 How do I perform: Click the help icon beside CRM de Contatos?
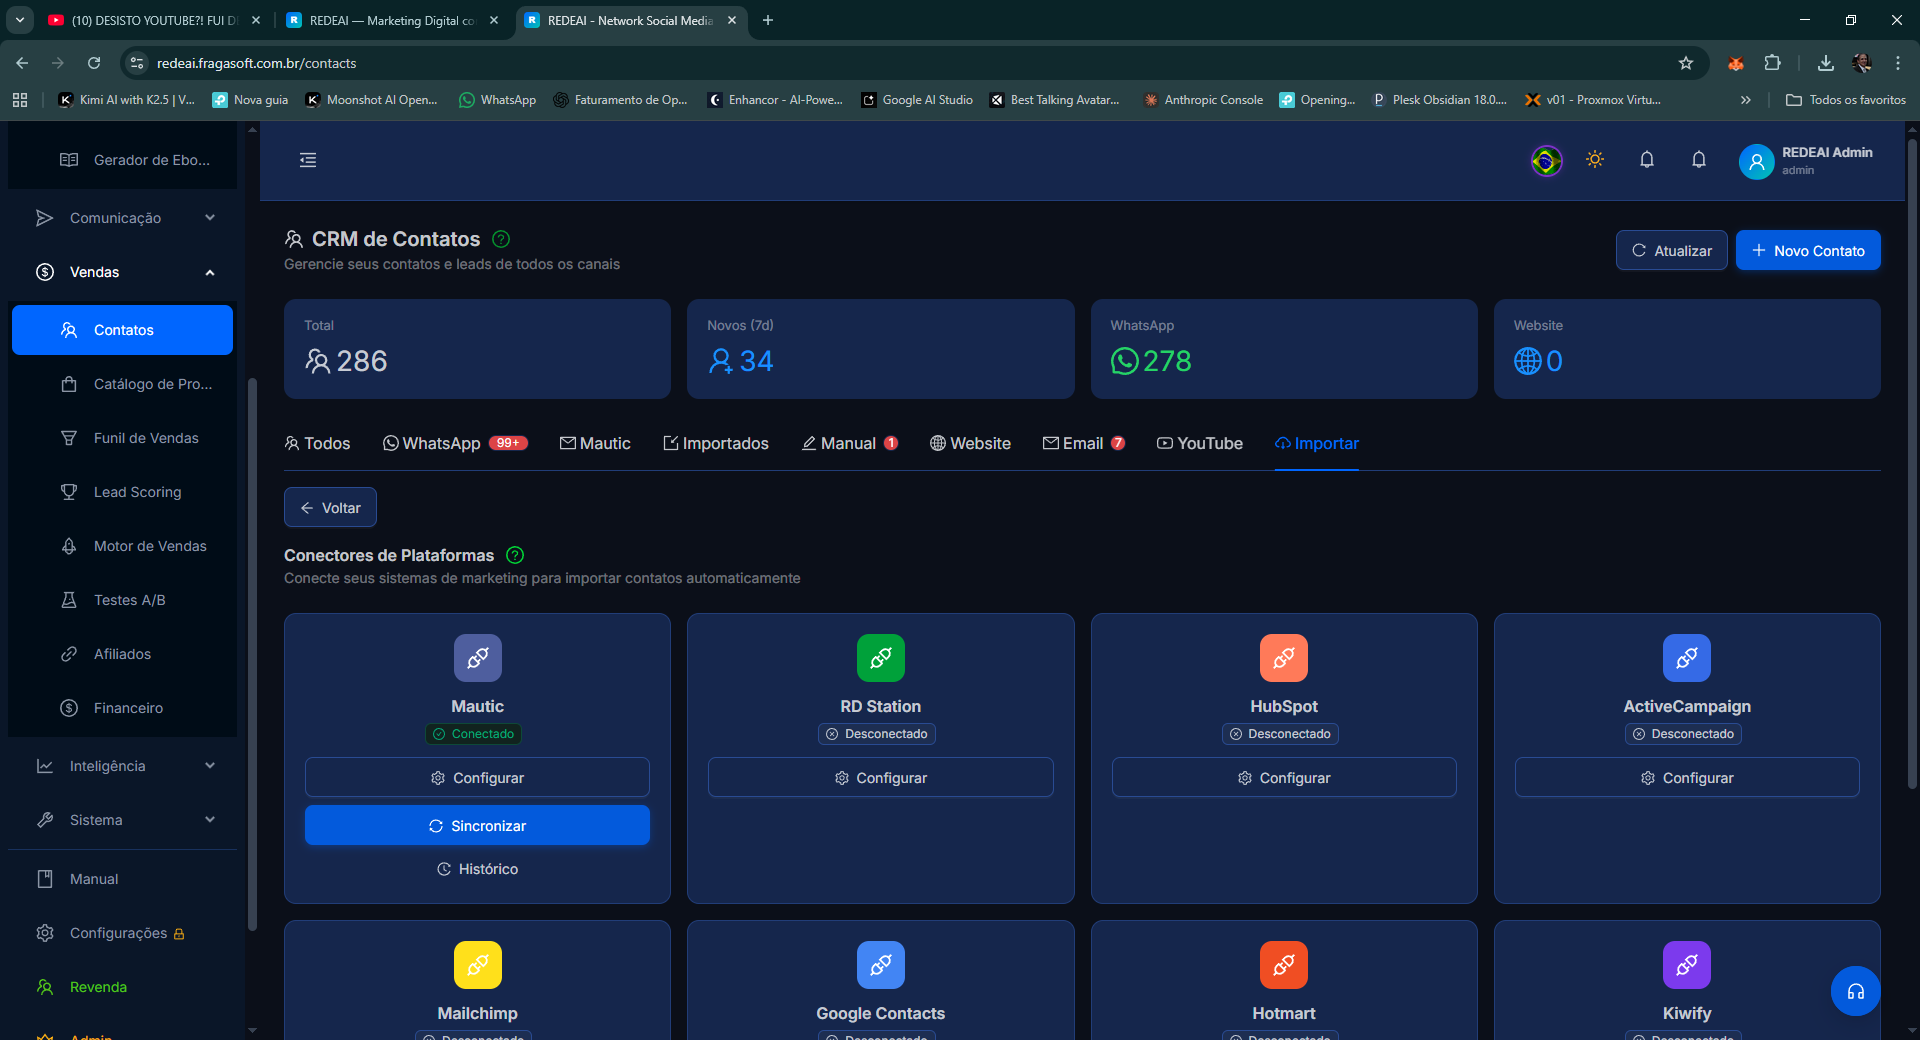[502, 239]
